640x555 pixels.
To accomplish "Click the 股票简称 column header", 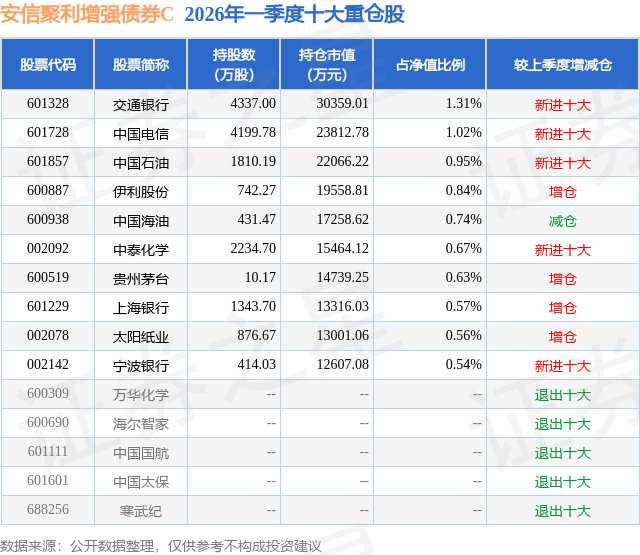I will pos(141,64).
